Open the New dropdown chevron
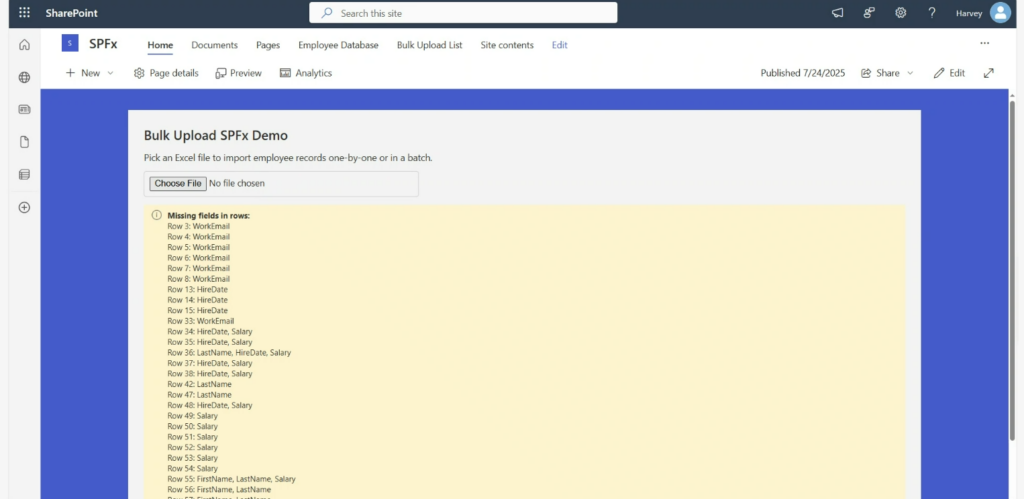The height and width of the screenshot is (499, 1024). [110, 73]
